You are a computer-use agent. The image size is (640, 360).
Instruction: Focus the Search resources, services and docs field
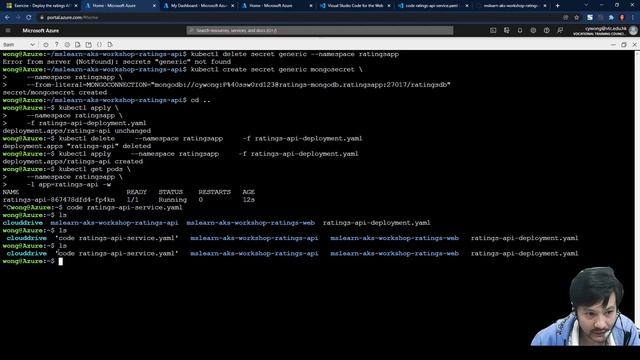pos(320,30)
